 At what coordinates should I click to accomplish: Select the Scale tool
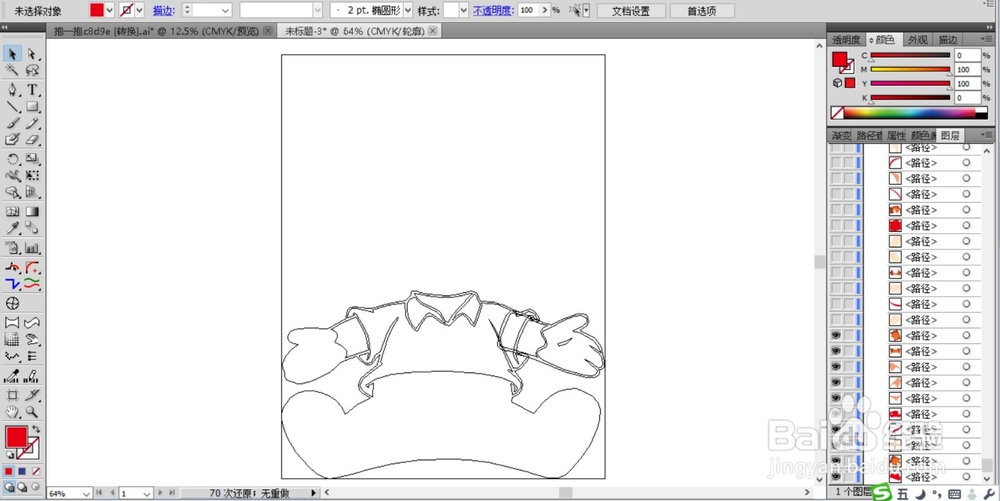[x=32, y=159]
